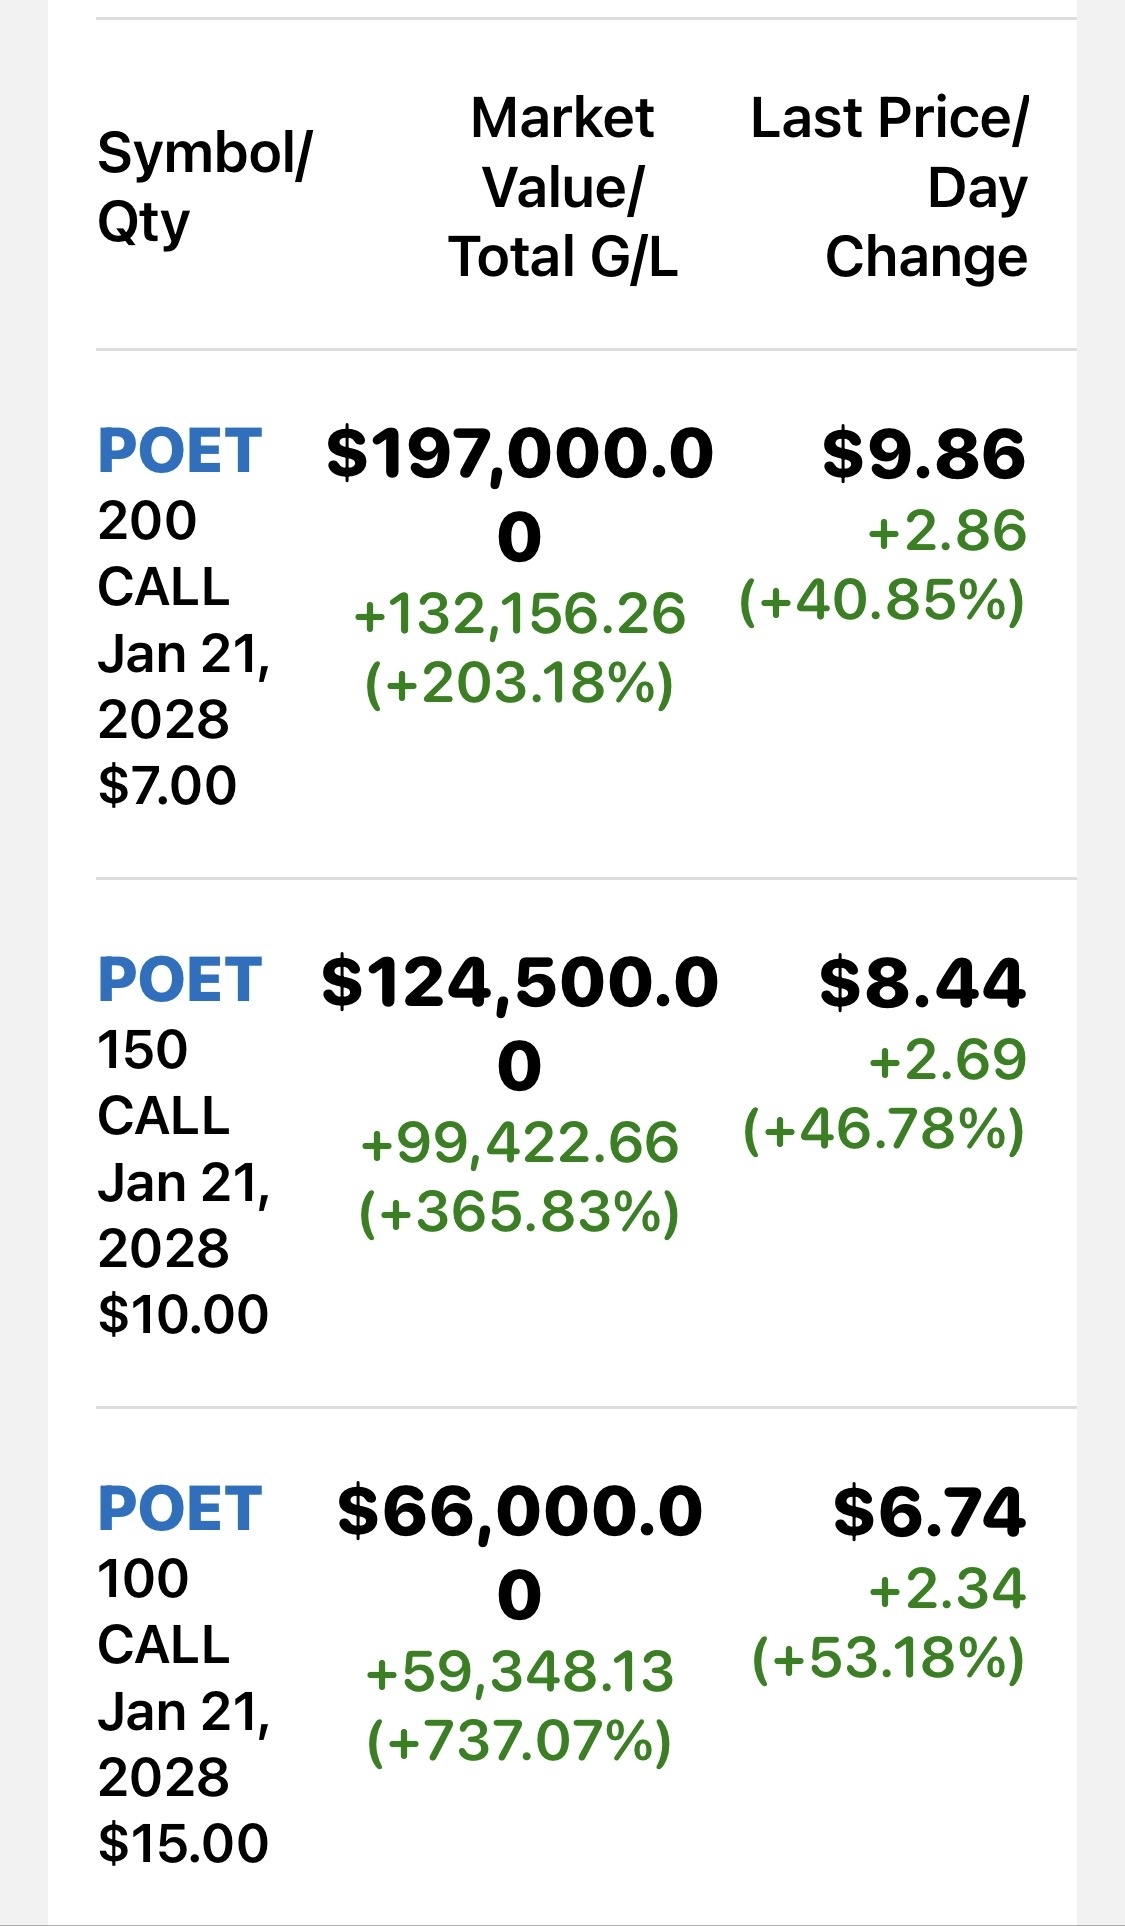
Task: Open 100 CALL Jan 21, 2028 position details
Action: click(184, 1710)
